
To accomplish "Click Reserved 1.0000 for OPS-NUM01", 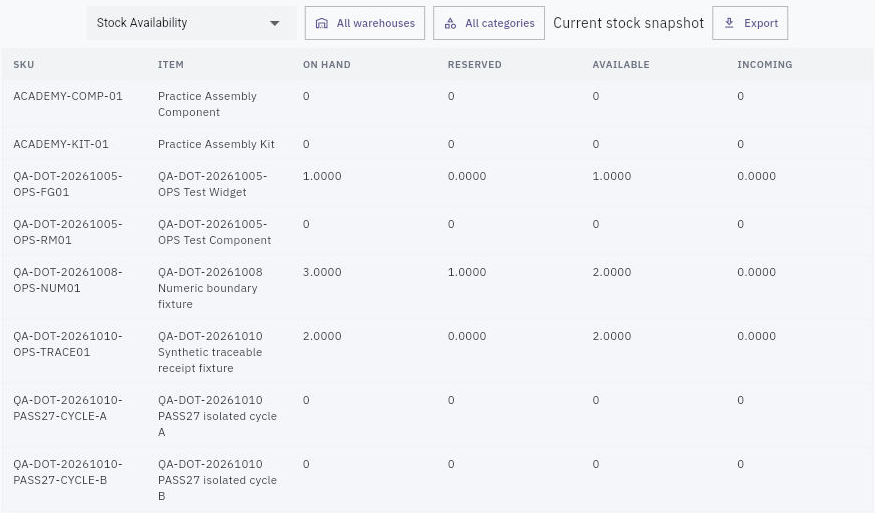I will [x=467, y=272].
